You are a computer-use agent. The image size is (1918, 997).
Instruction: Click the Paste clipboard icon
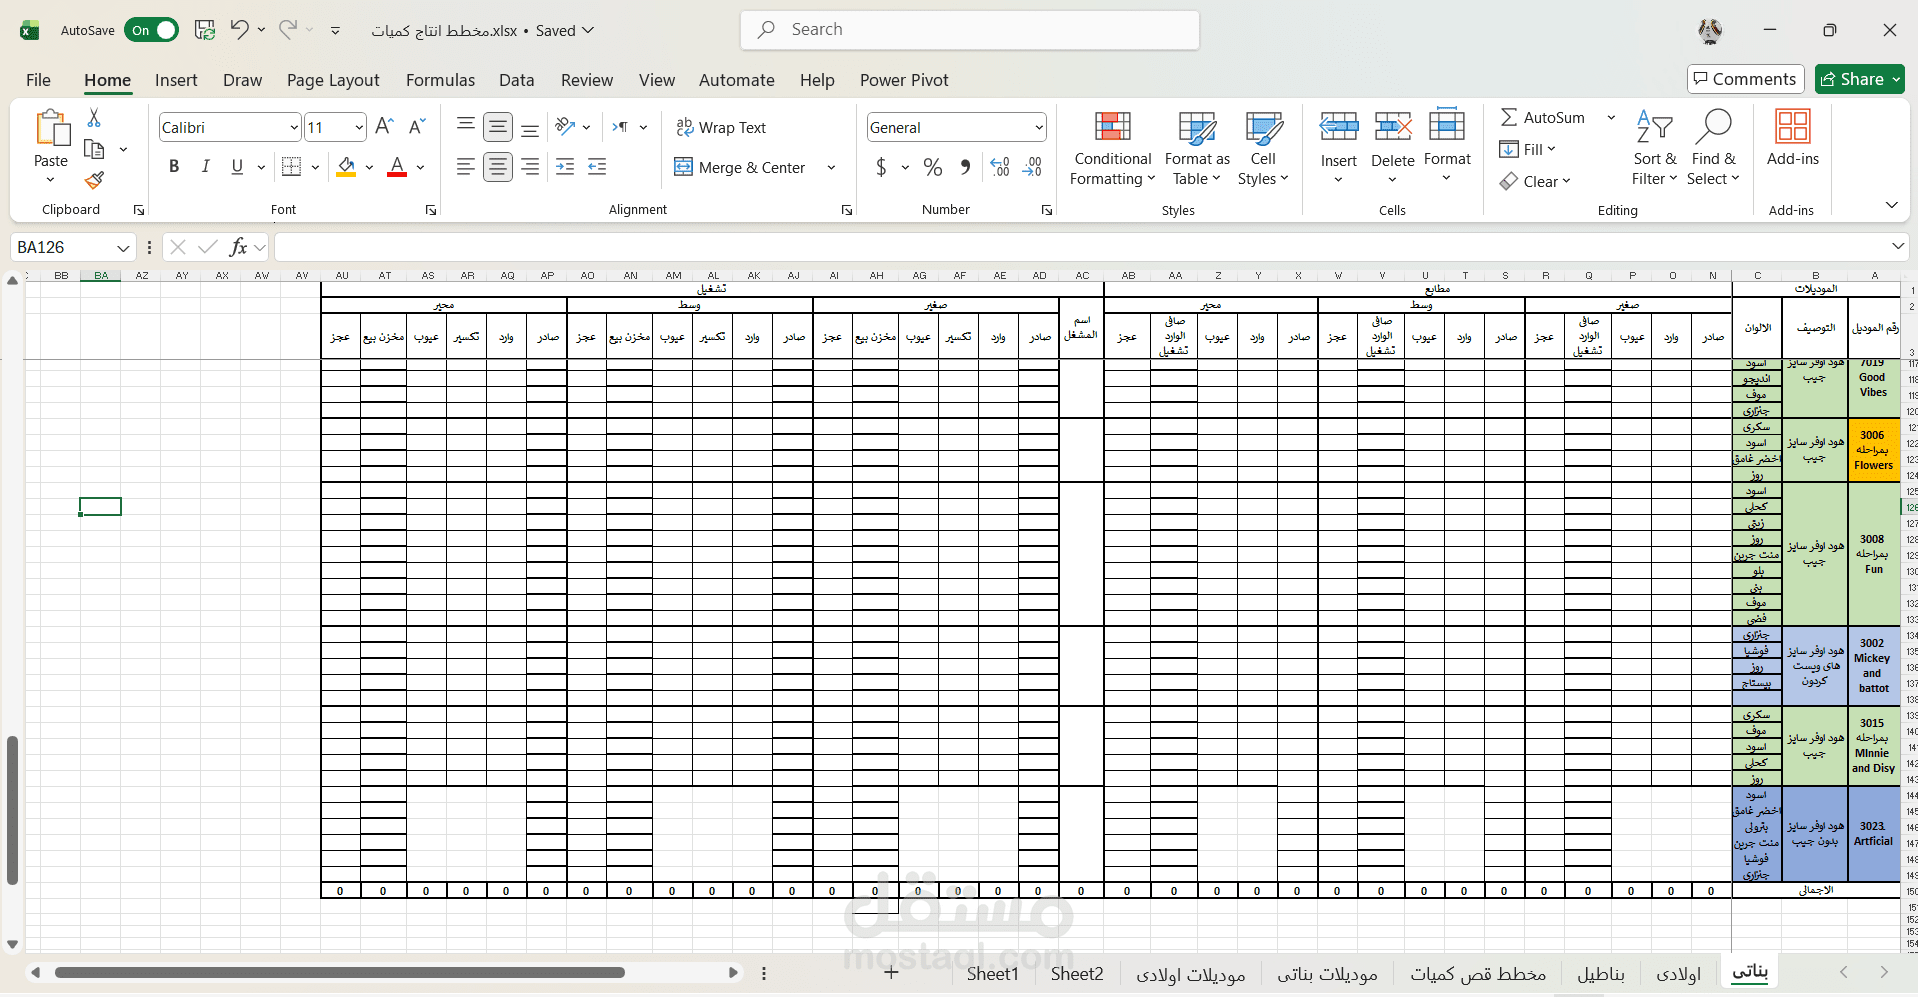(x=51, y=129)
